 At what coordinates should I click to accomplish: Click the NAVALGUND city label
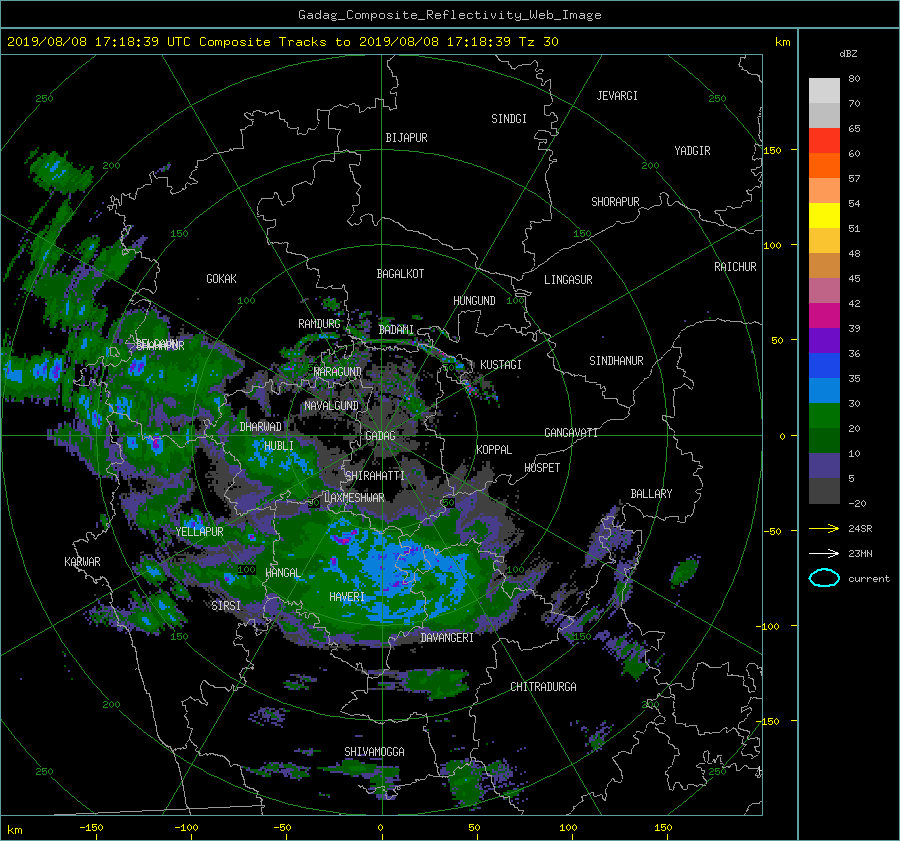331,406
